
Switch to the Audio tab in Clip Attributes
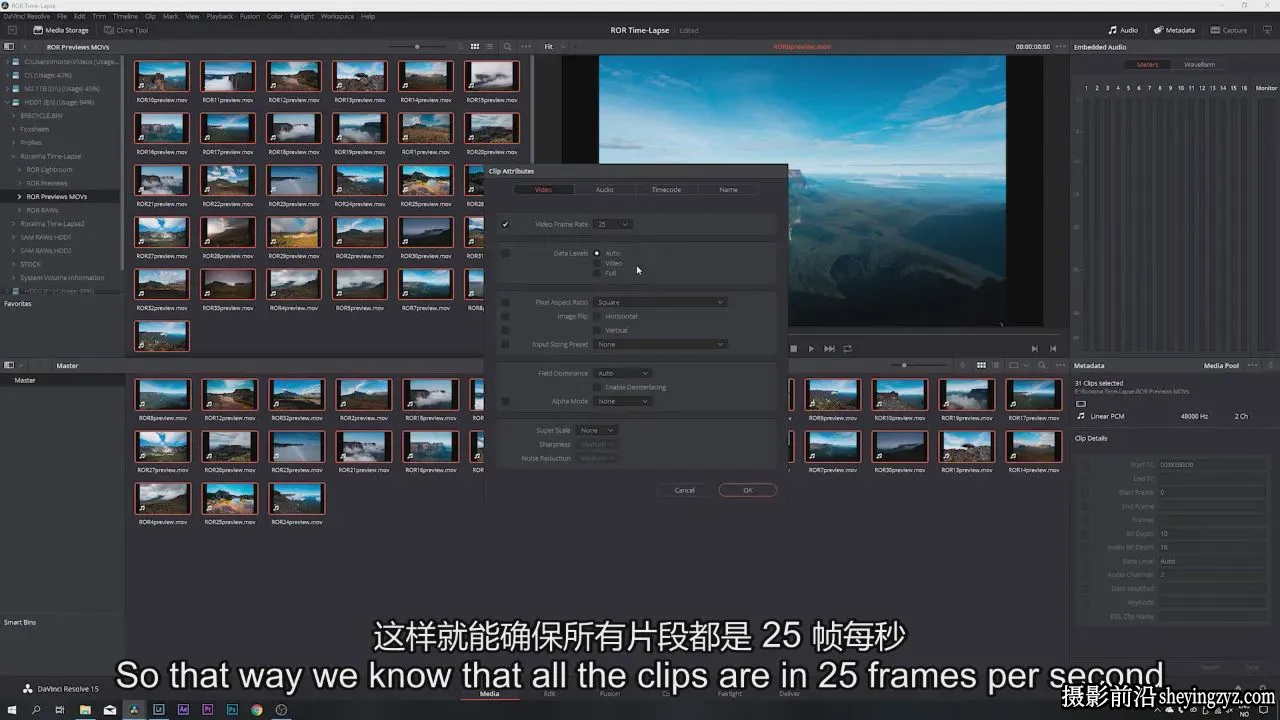[605, 189]
